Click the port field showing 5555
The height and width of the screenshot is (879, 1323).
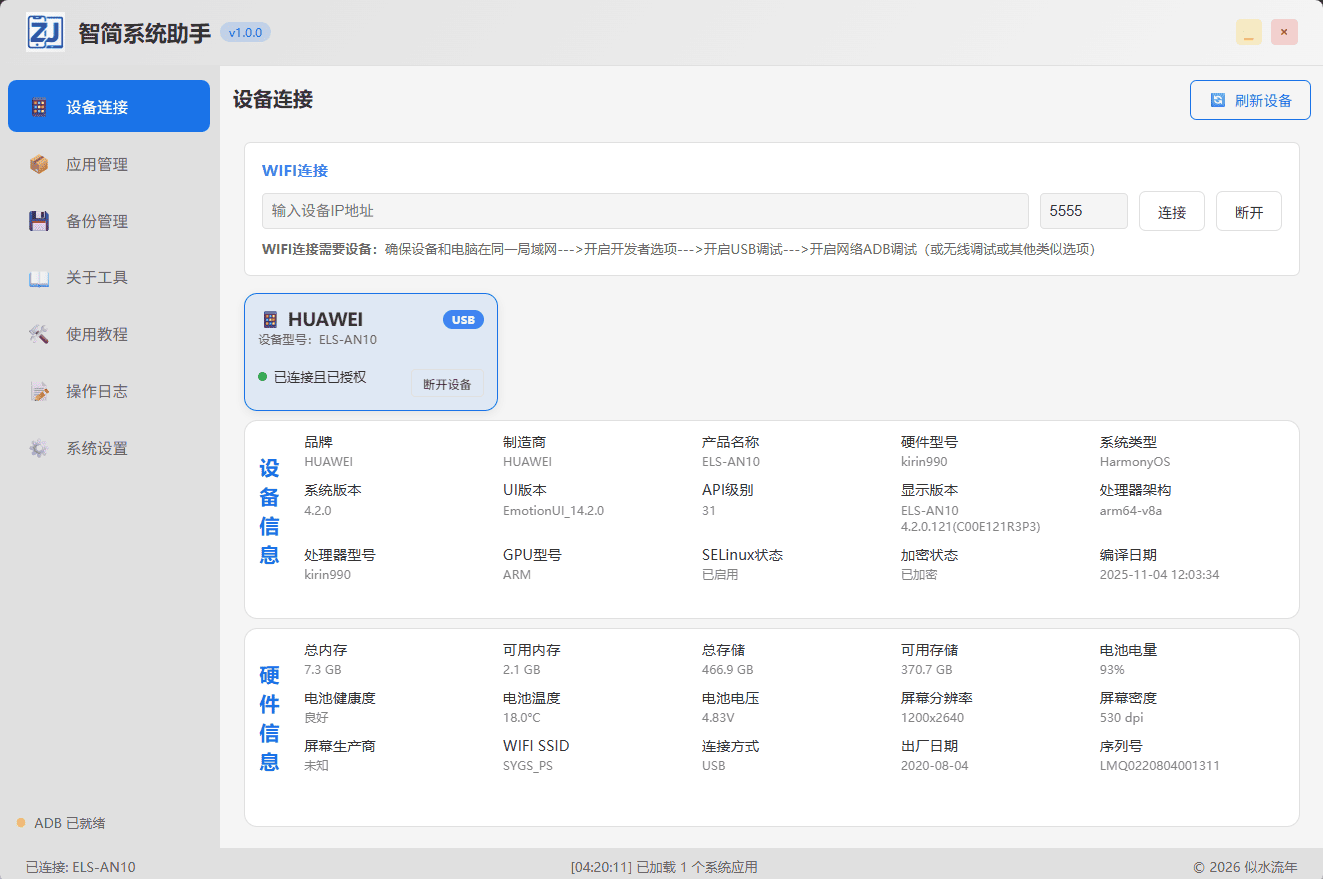coord(1084,211)
